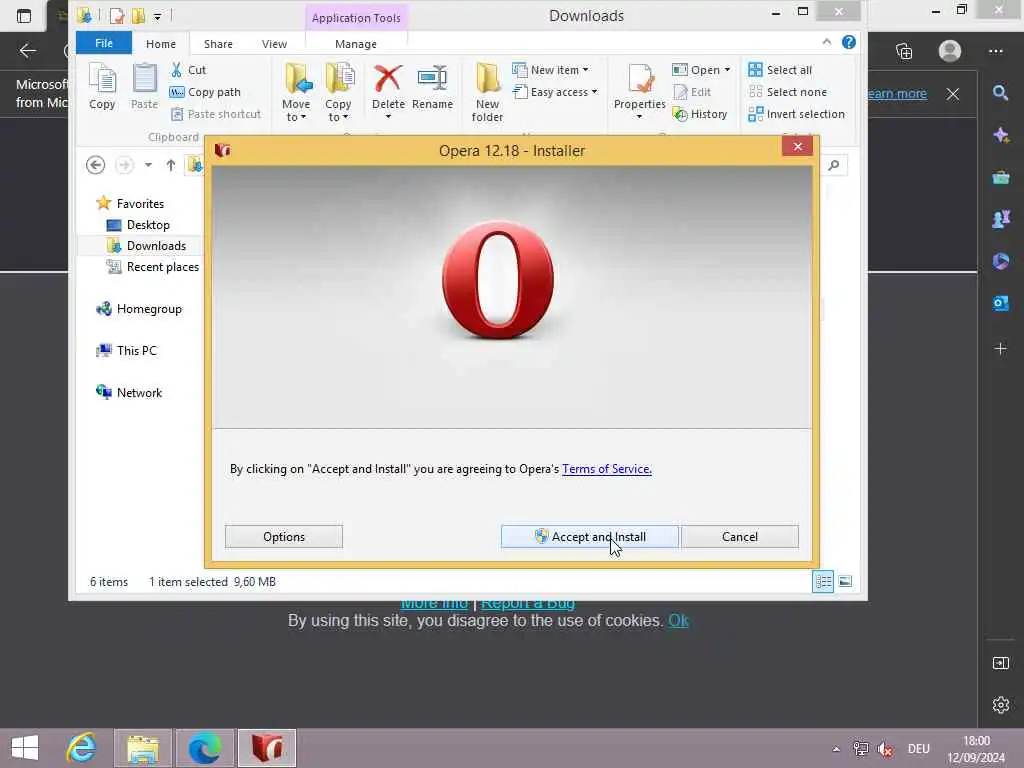
Task: Select Cut in the Clipboard group
Action: 188,70
